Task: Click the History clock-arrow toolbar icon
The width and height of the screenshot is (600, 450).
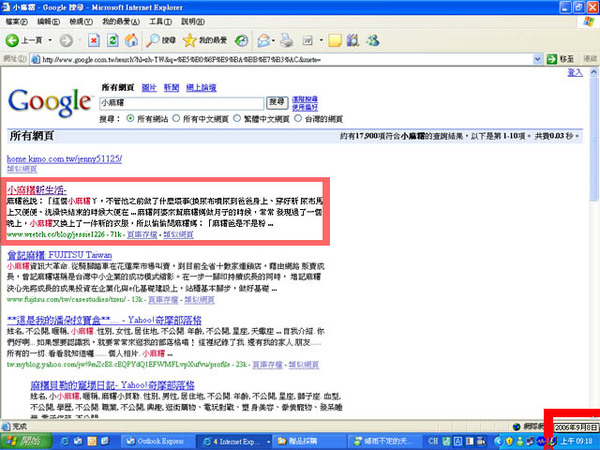Action: 241,40
